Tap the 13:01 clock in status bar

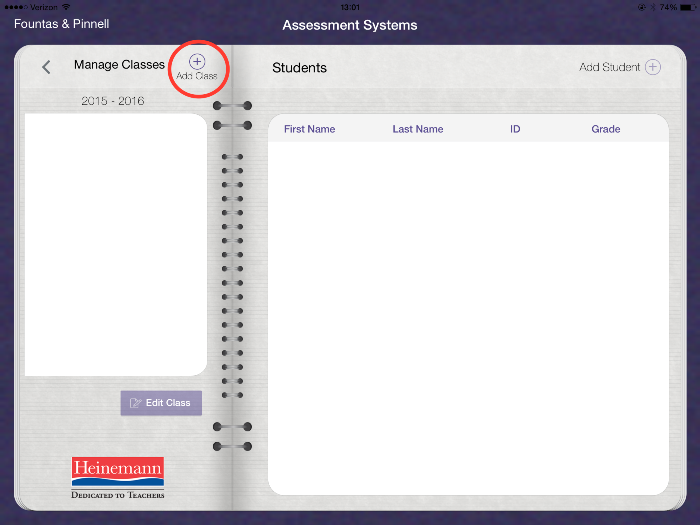(x=350, y=7)
